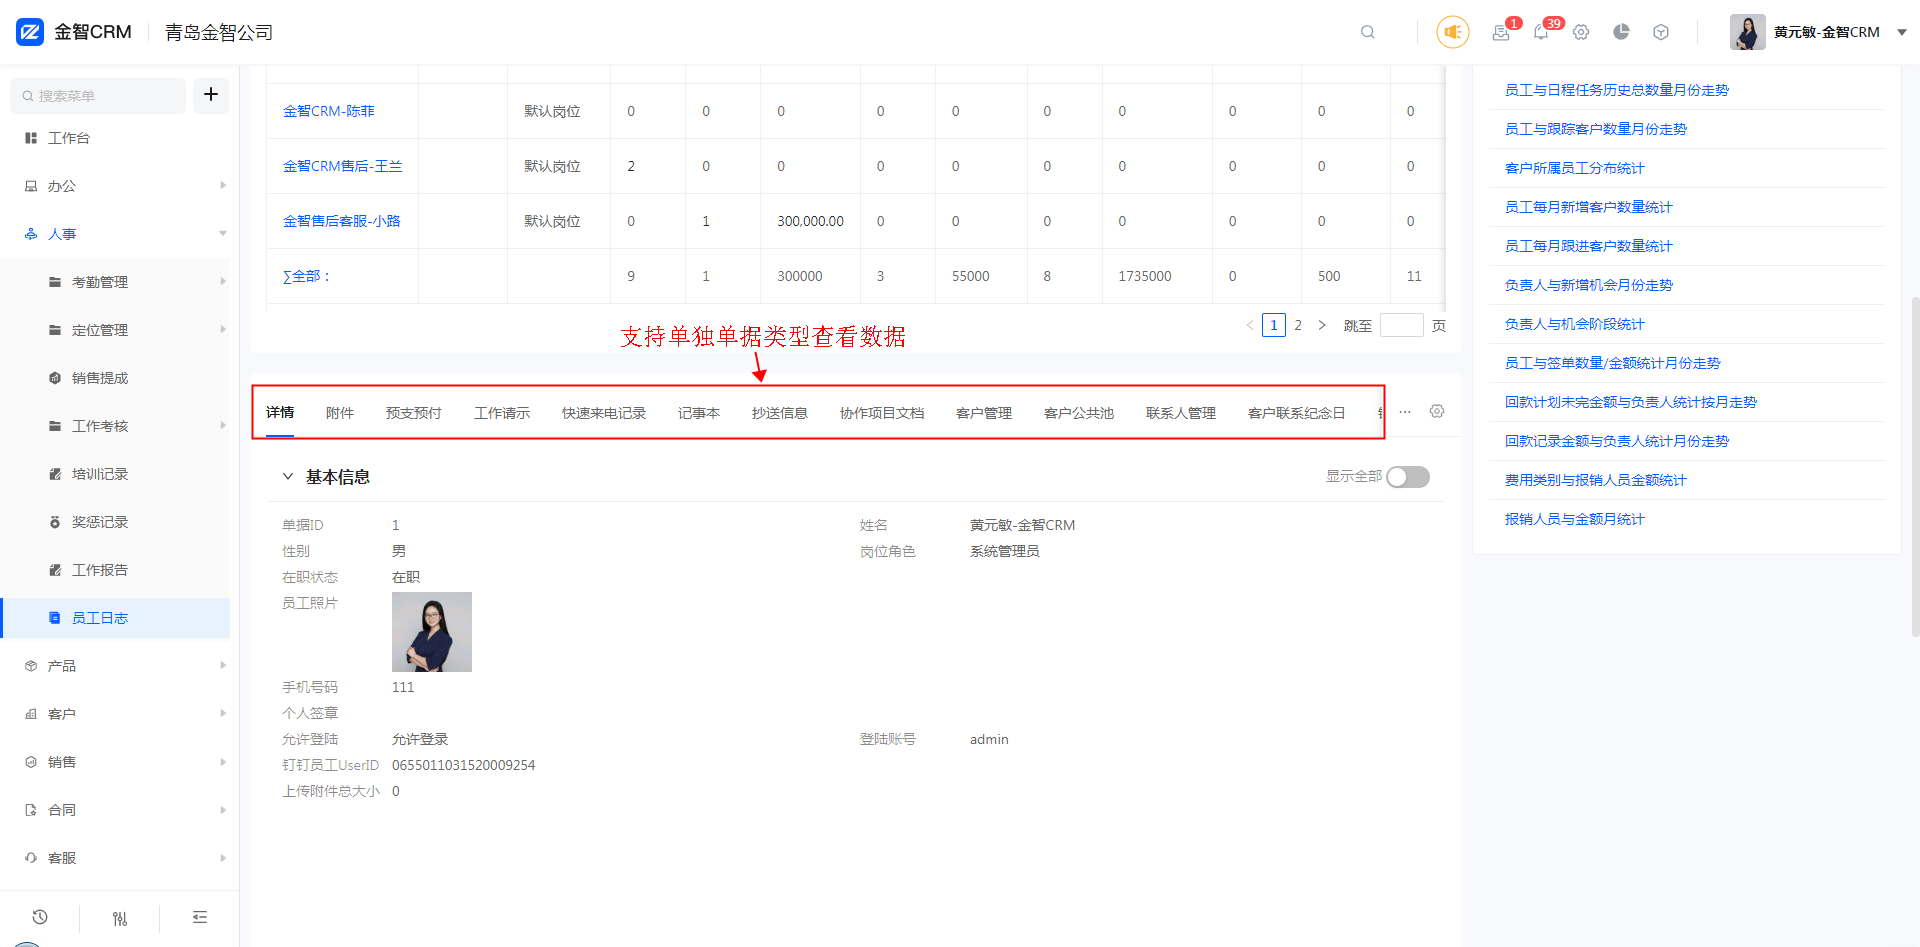Open report 报销人员与金额月统计
This screenshot has height=947, width=1920.
pyautogui.click(x=1575, y=519)
